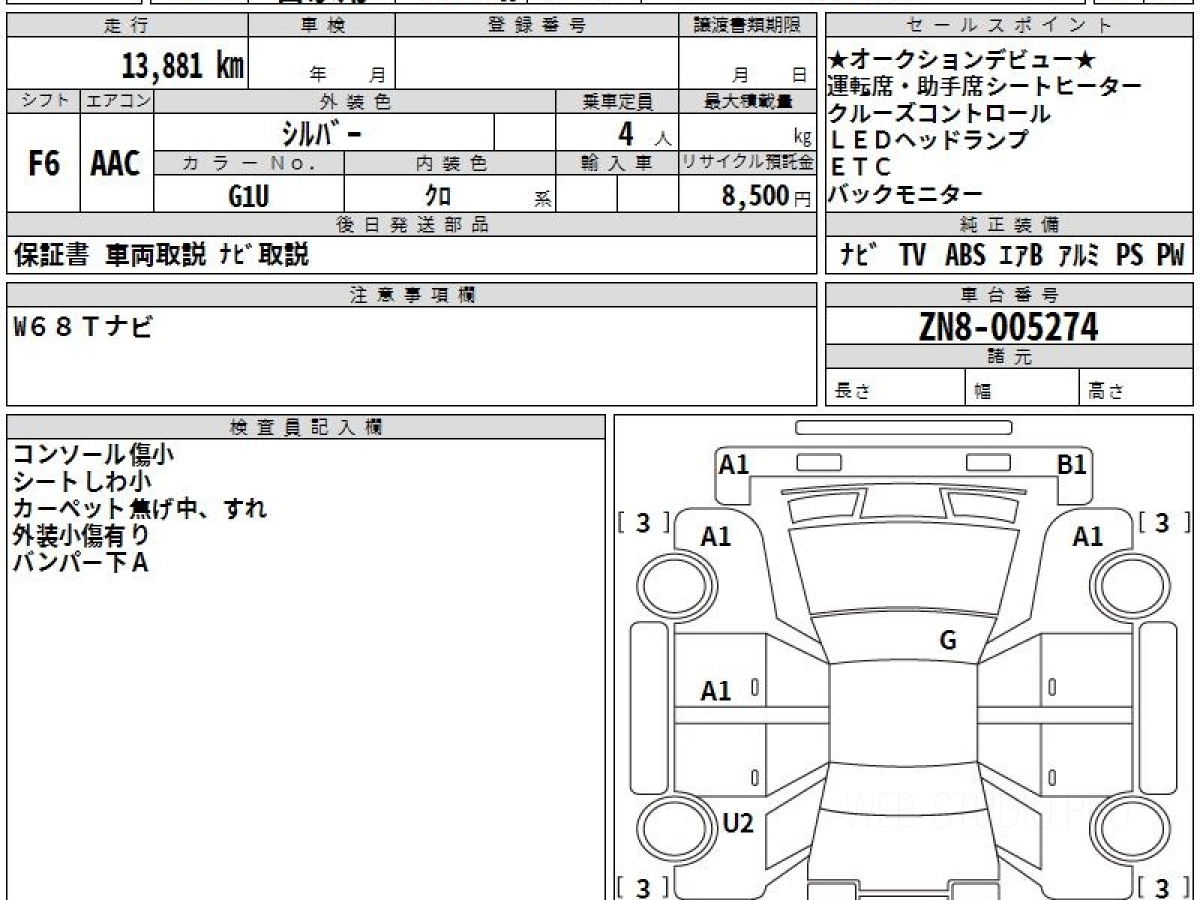
Task: Select the mileage value 13,881 km
Action: [183, 67]
